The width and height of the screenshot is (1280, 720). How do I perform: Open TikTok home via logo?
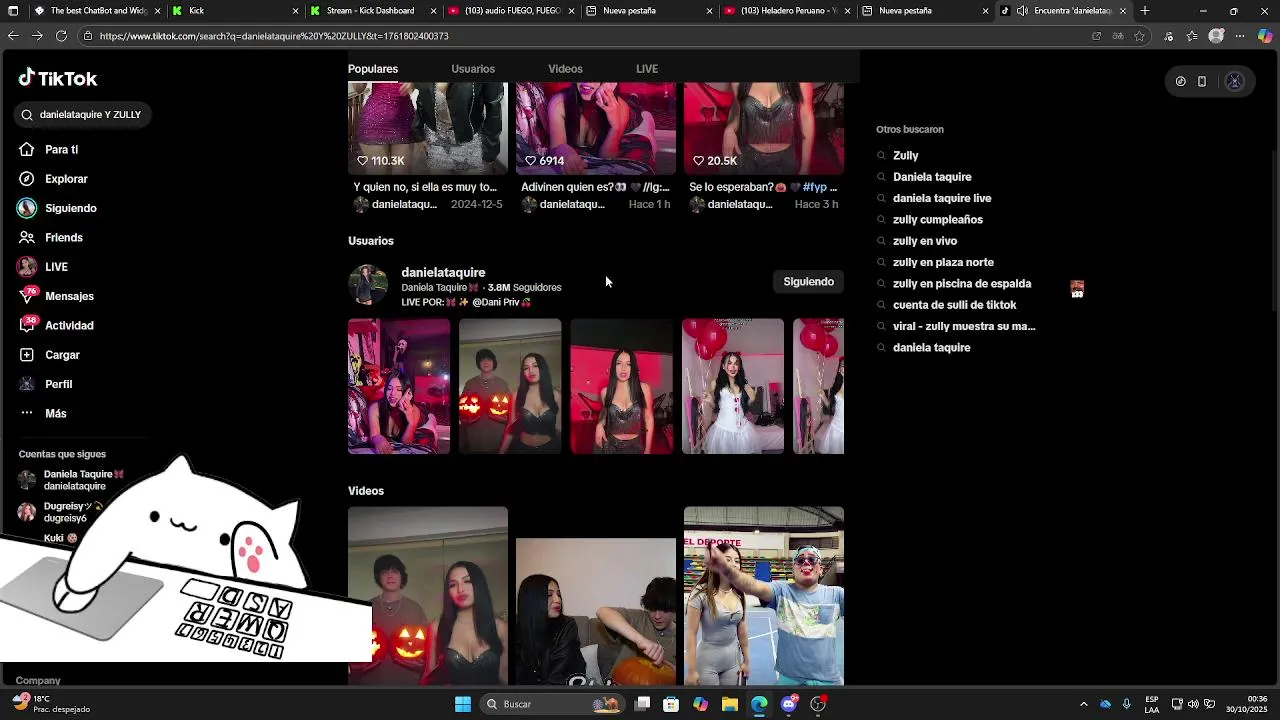click(58, 79)
